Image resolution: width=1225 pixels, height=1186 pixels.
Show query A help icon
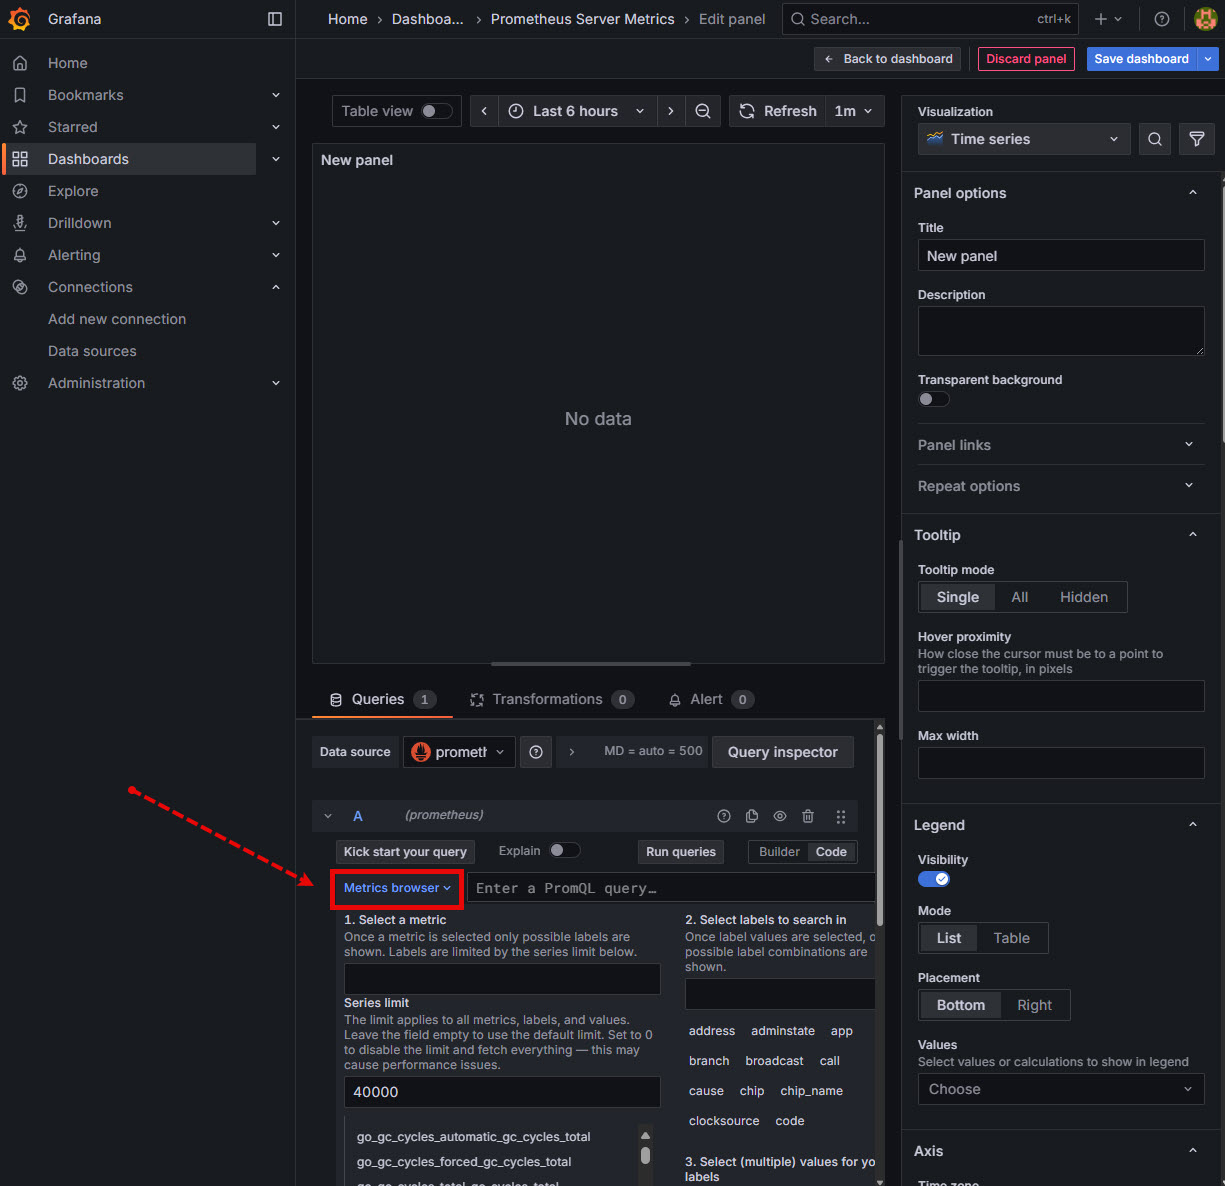pos(724,816)
